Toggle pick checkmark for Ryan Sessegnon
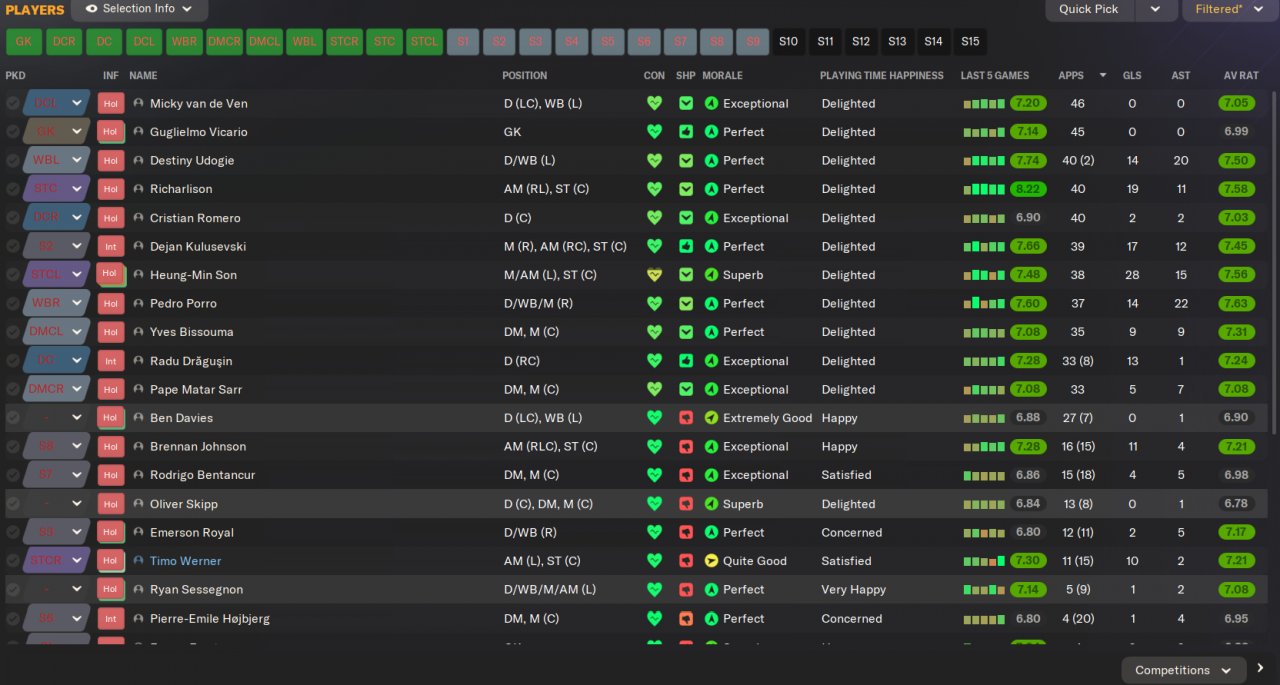 pos(13,590)
